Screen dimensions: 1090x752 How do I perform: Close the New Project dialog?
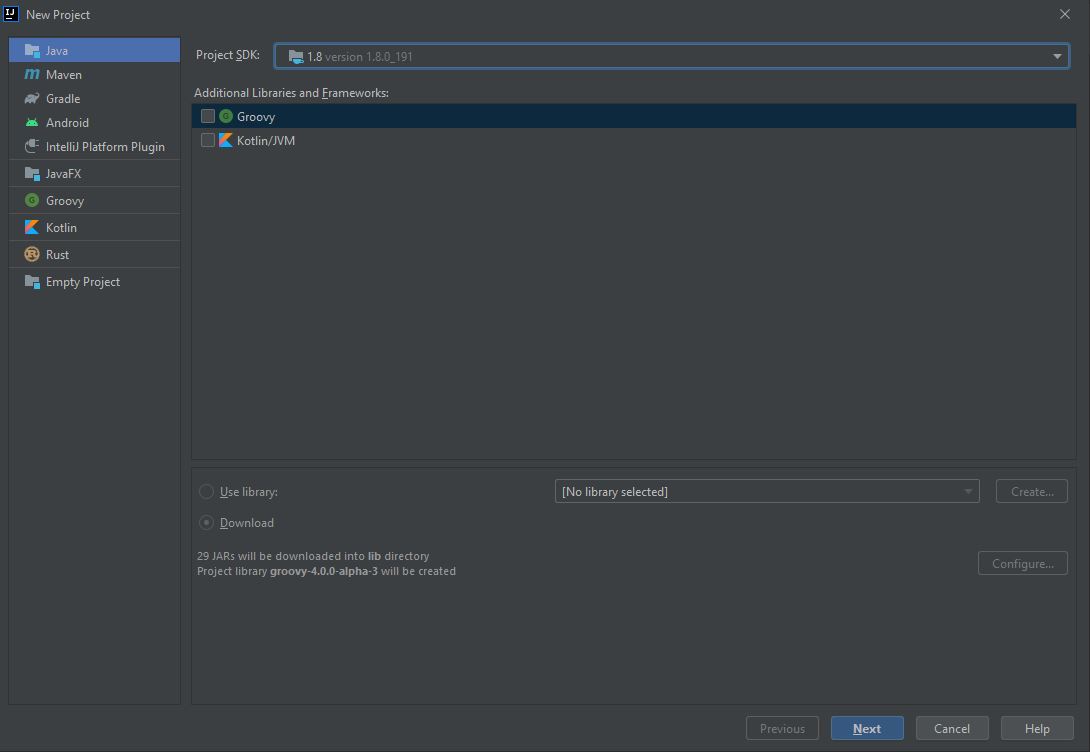coord(1064,14)
